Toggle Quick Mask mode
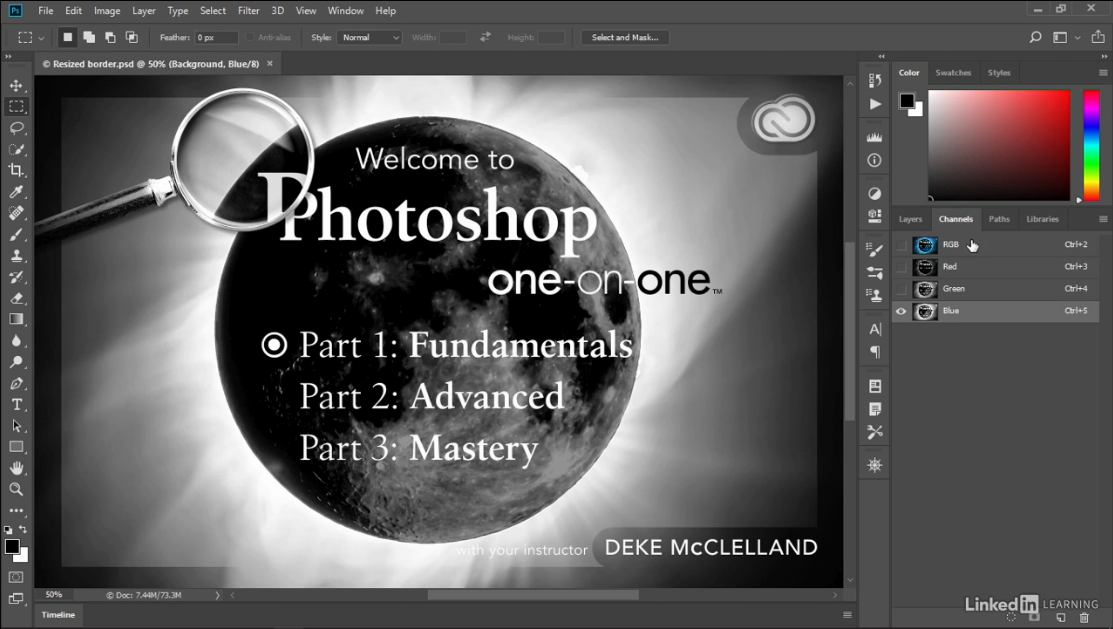 click(x=16, y=577)
